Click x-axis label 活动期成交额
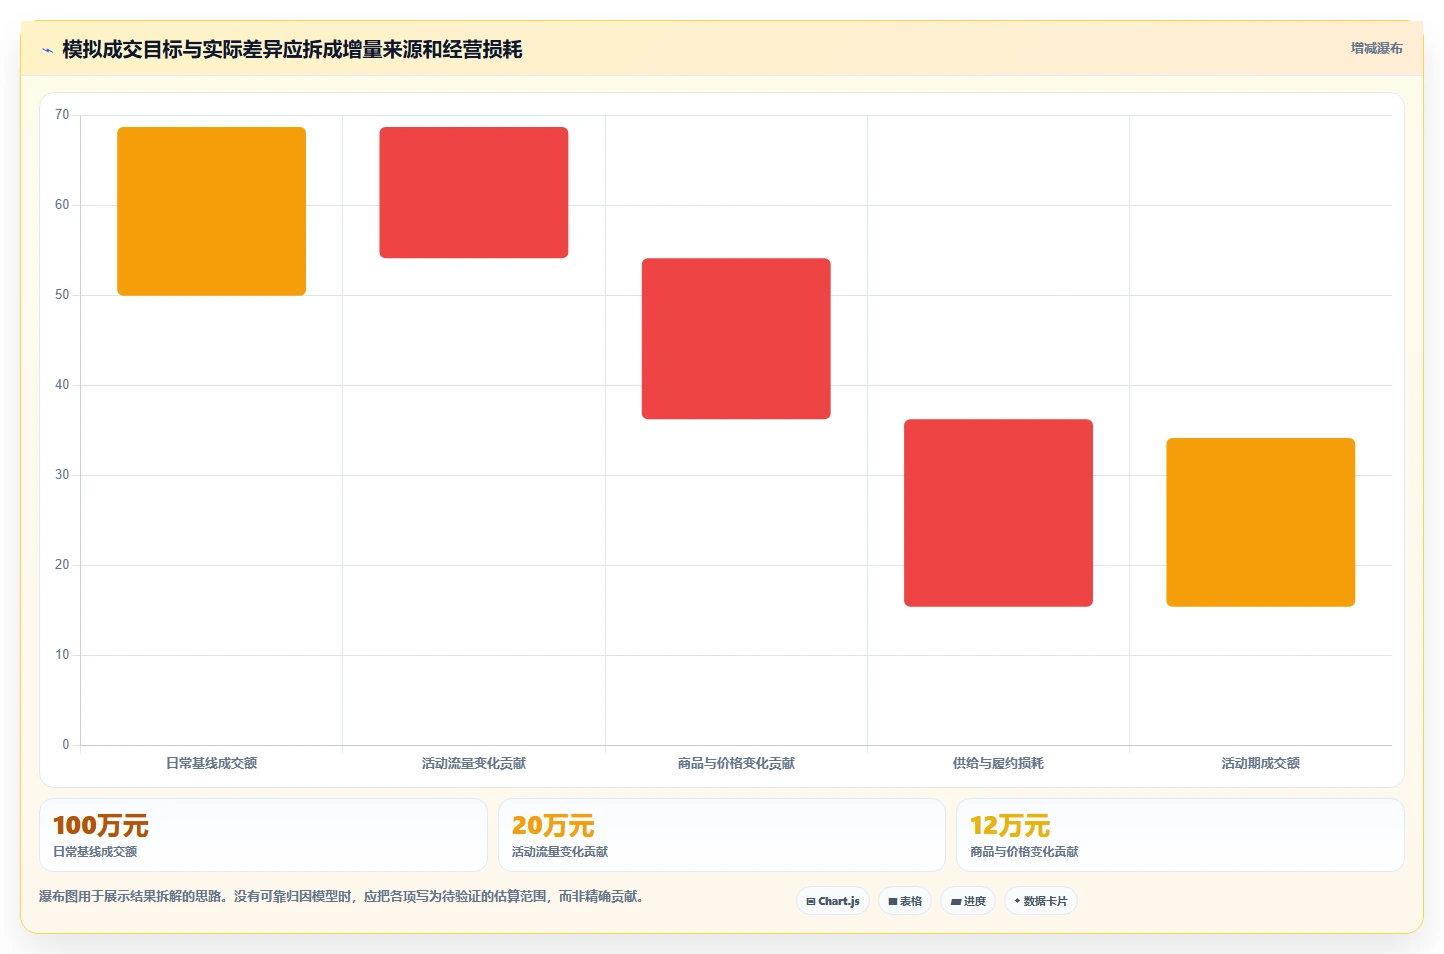Viewport: 1444px width, 954px height. (1260, 763)
